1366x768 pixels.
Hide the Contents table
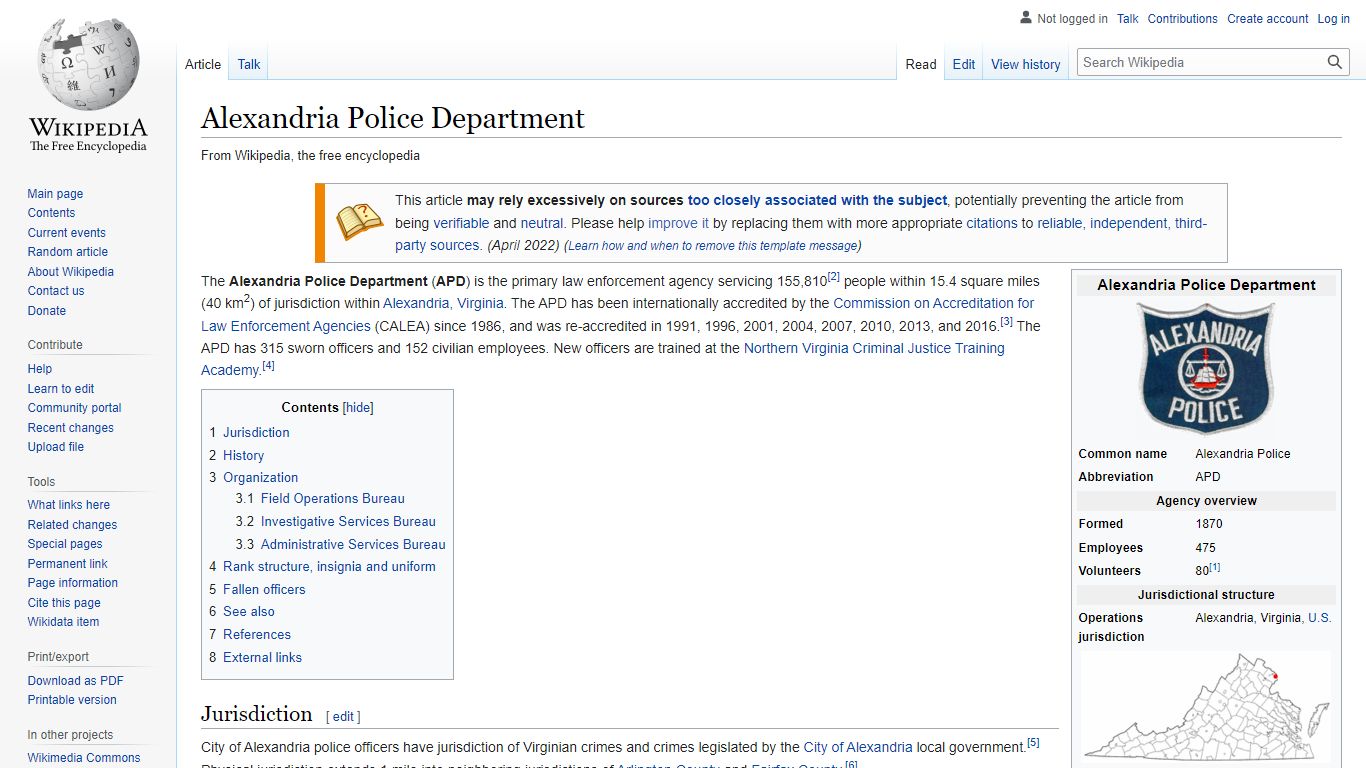pyautogui.click(x=358, y=407)
